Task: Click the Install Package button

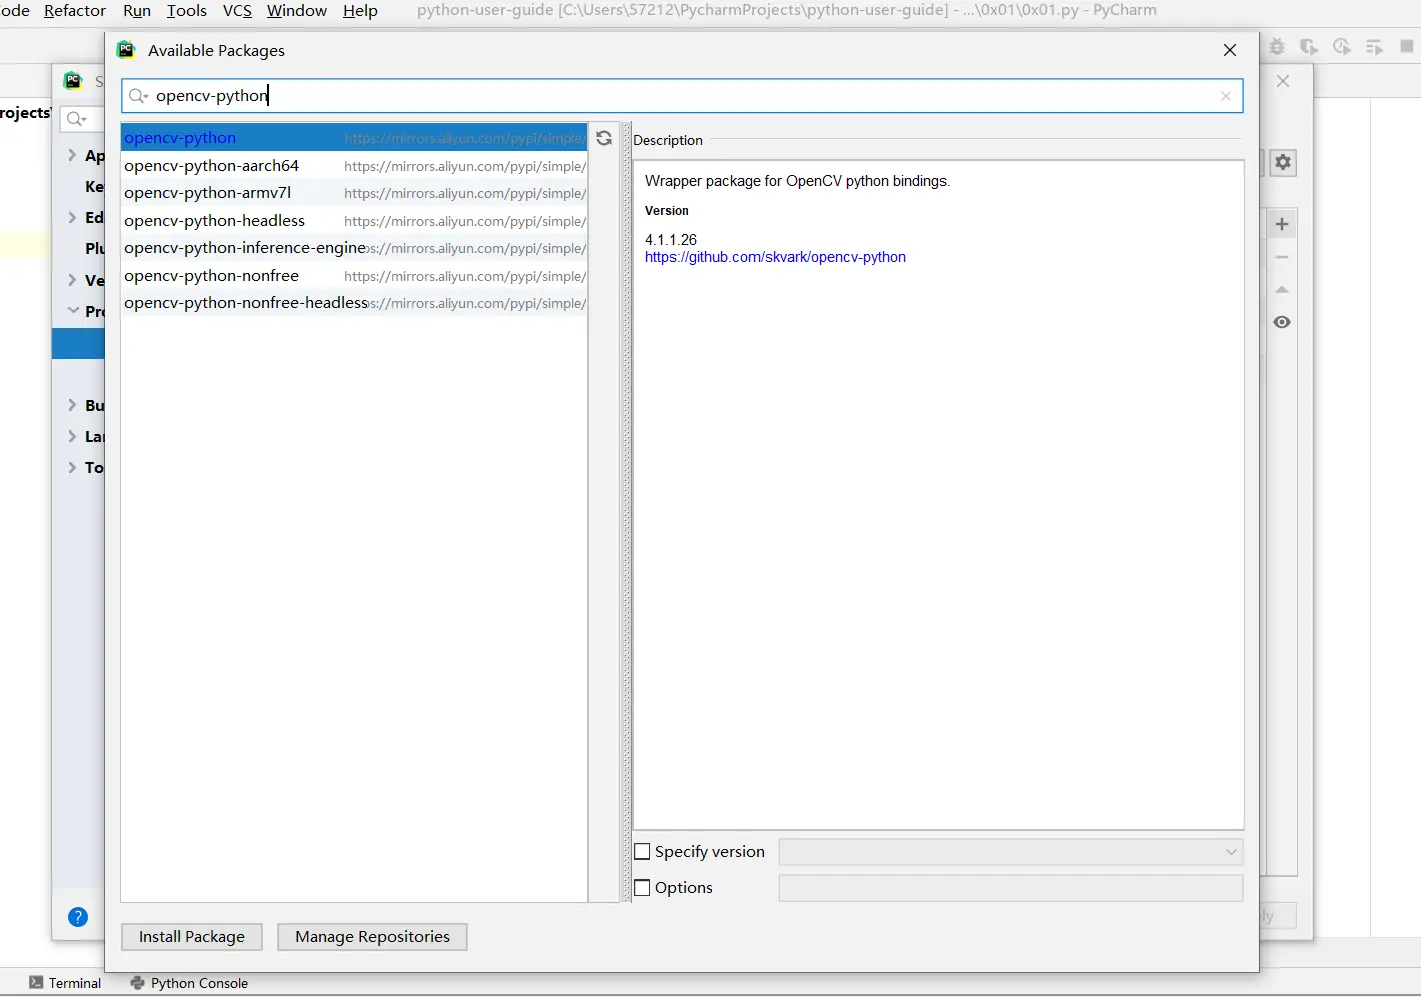Action: 192,937
